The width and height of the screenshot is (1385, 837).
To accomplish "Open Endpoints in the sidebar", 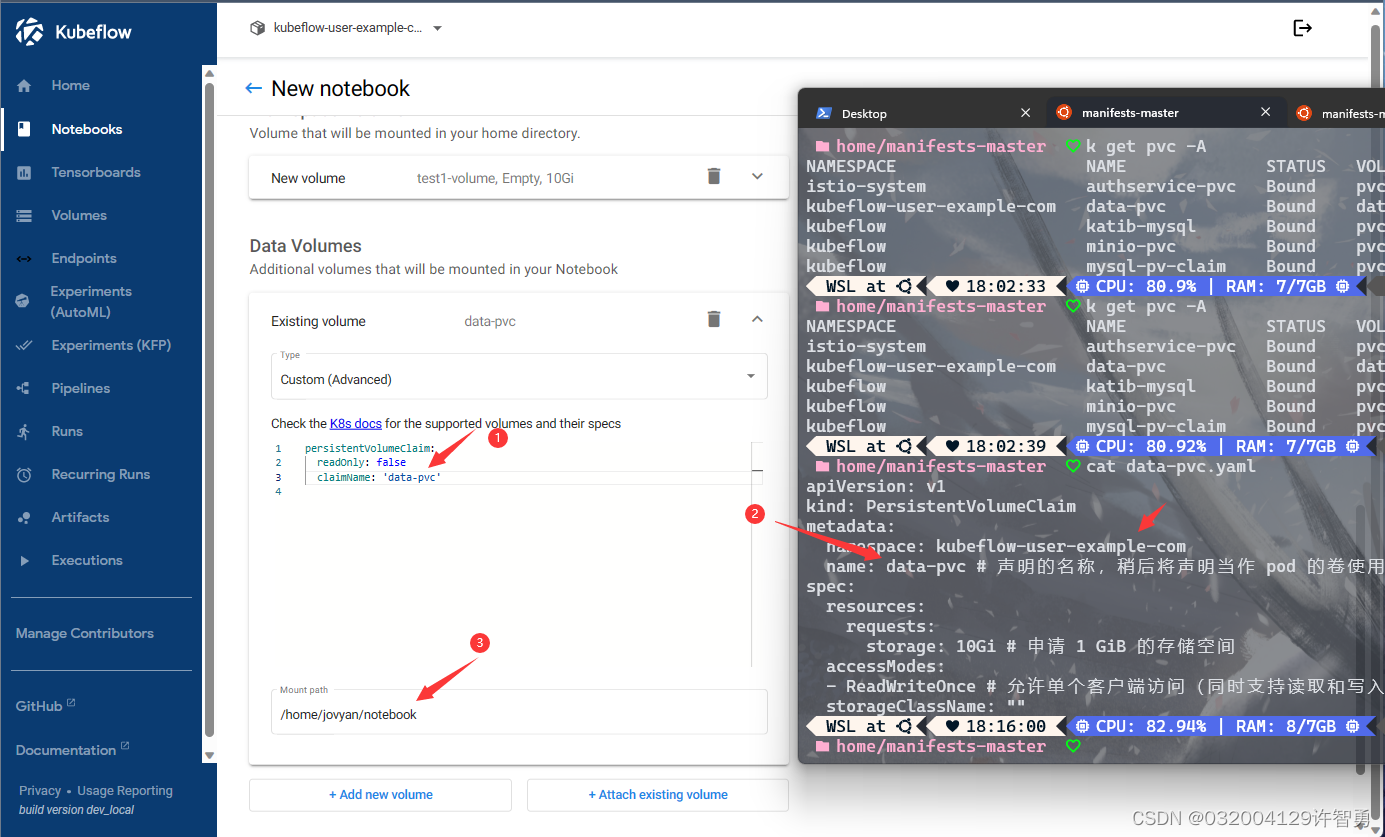I will 84,258.
